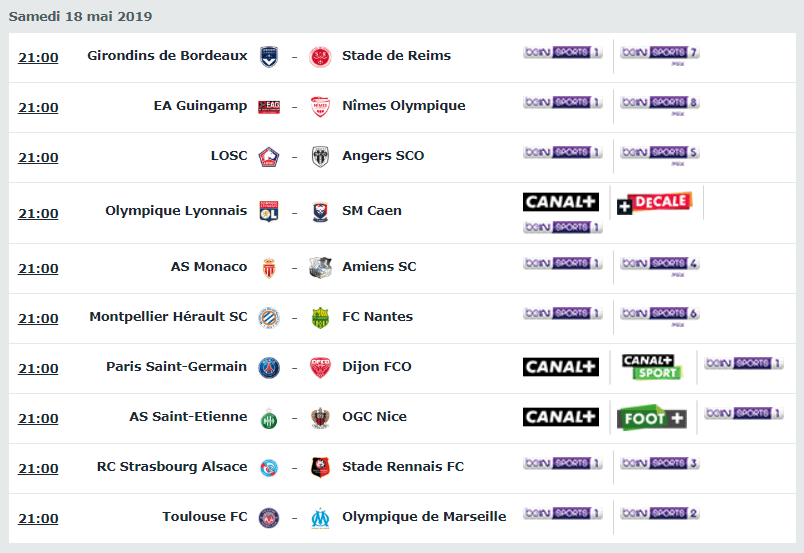Viewport: 804px width, 553px height.
Task: Open the 21:00 link for Bordeaux match
Action: click(38, 57)
